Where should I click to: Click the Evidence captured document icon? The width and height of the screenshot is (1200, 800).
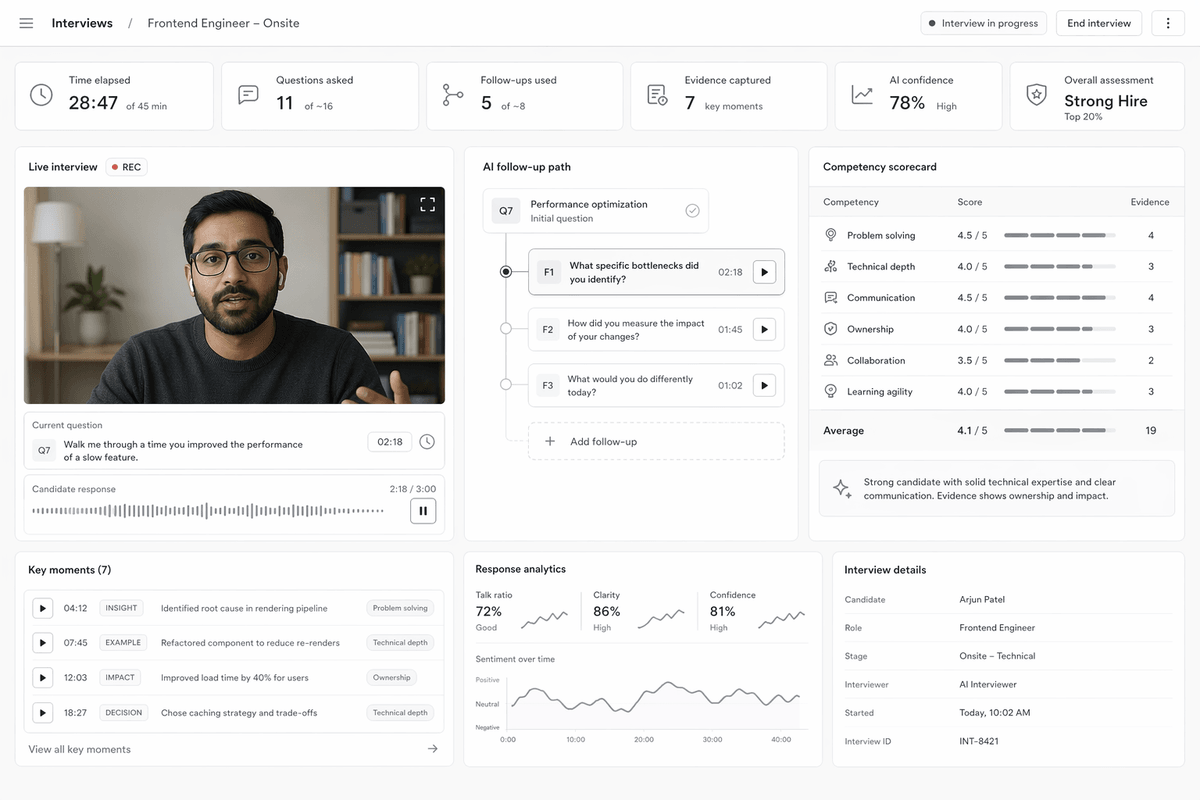(657, 95)
